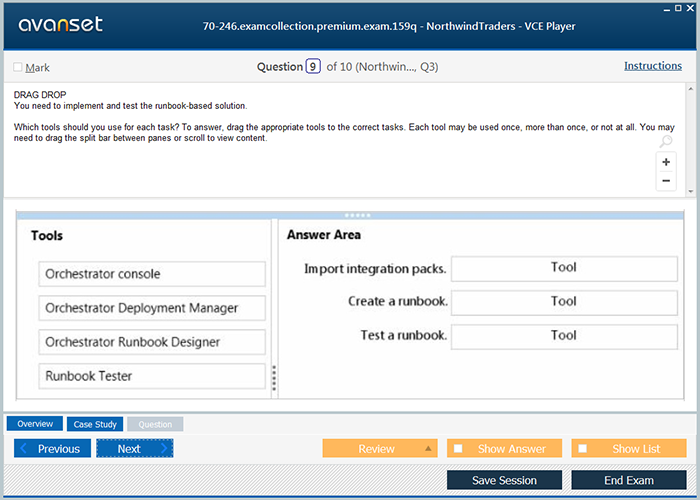Image resolution: width=700 pixels, height=500 pixels.
Task: Select the Orchestrator Deployment Manager tool
Action: pos(152,308)
